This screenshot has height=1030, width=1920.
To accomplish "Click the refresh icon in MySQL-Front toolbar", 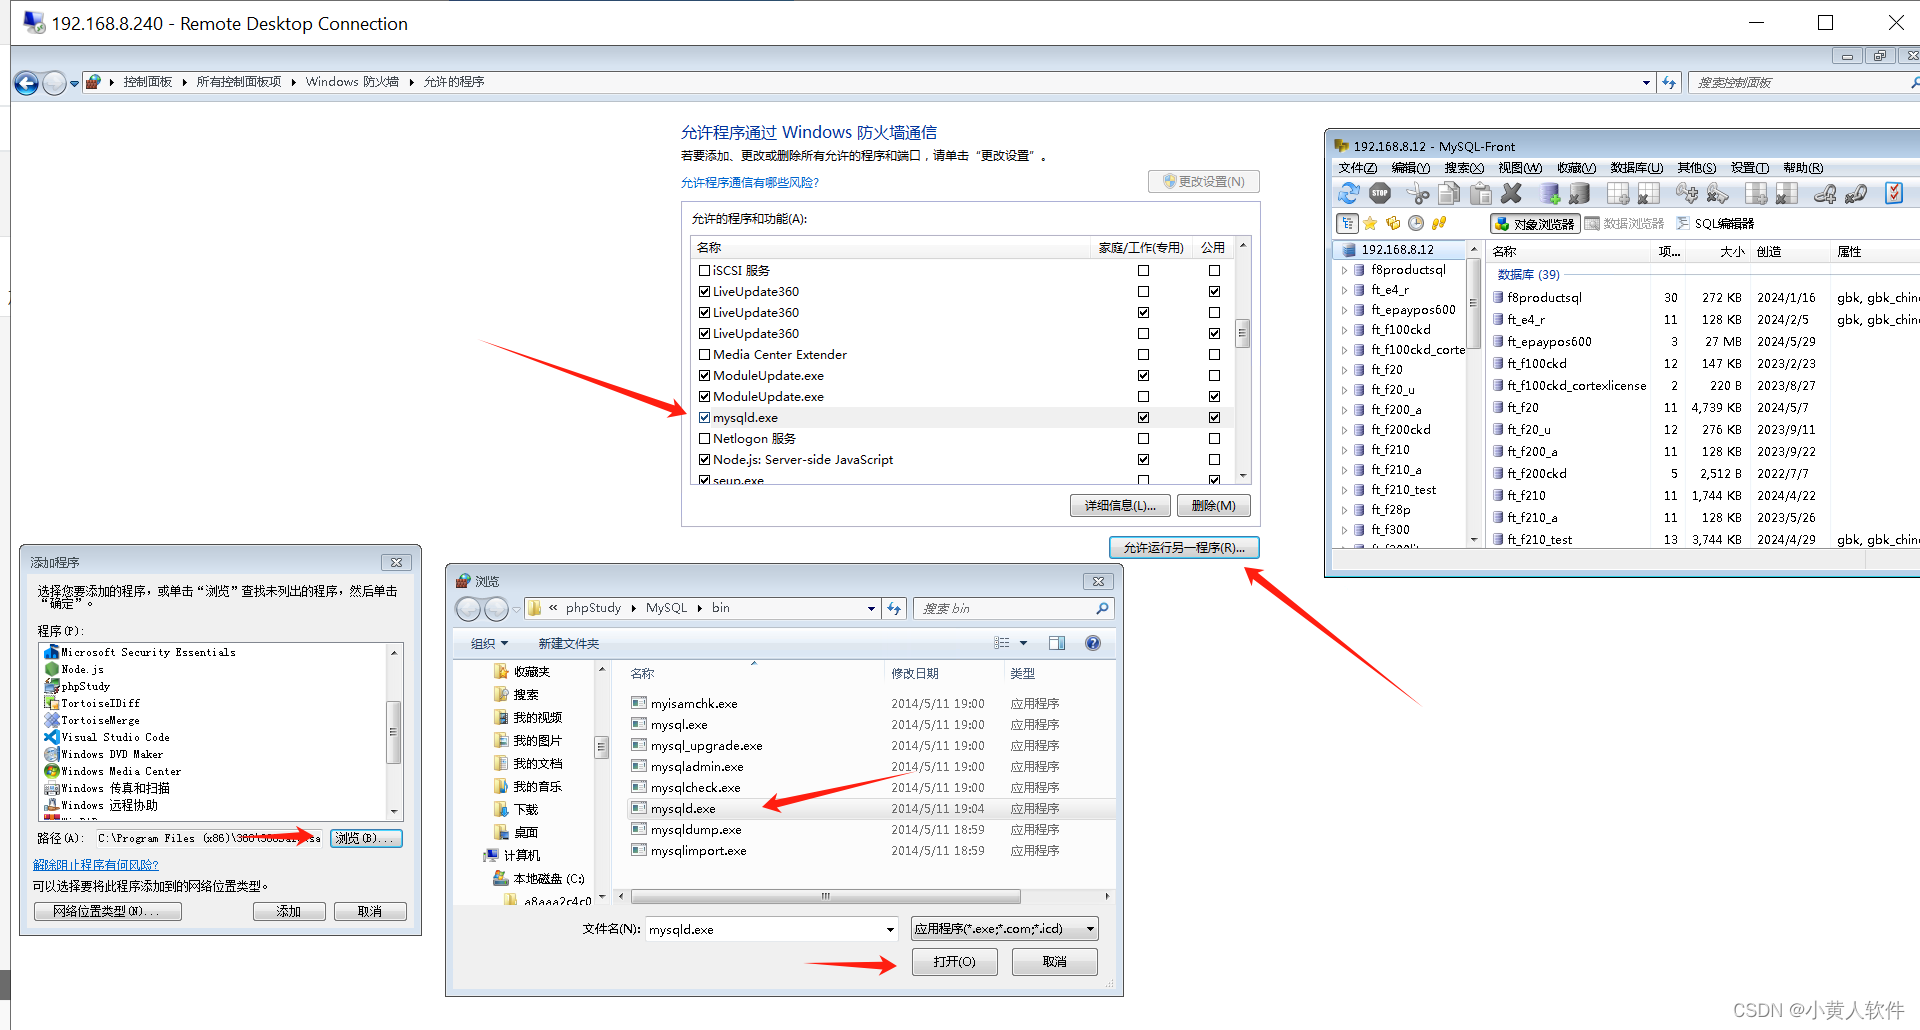I will point(1348,193).
